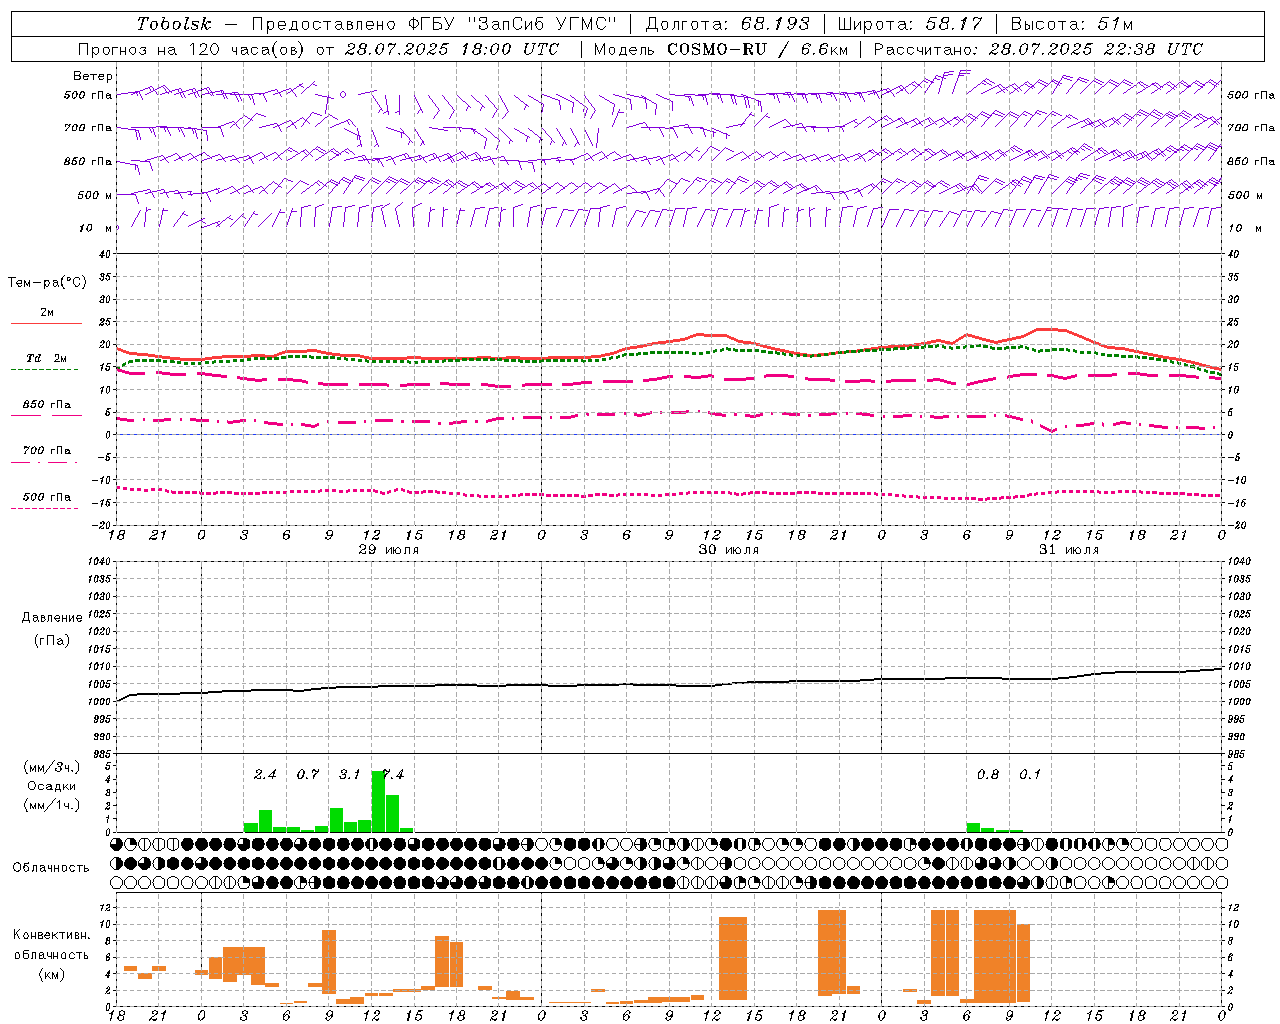
Task: Click the "10 м" wind level label at left
Action: pos(95,228)
